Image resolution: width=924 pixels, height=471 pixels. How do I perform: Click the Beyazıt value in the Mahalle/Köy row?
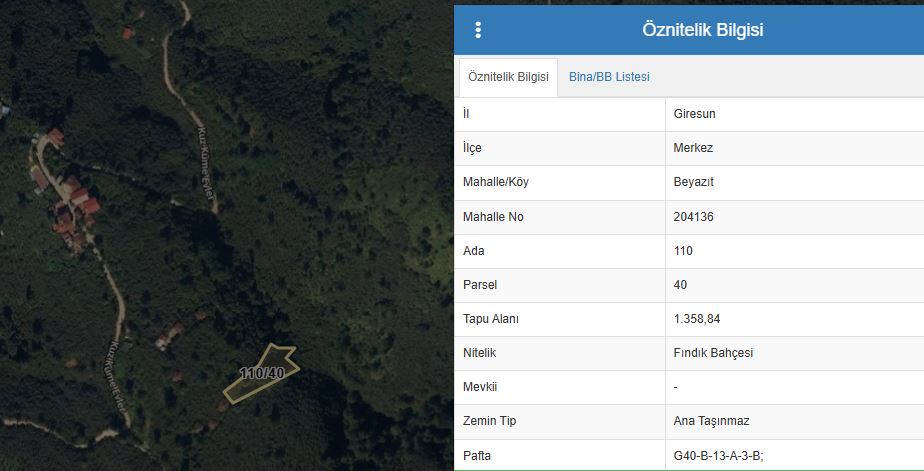coord(694,182)
